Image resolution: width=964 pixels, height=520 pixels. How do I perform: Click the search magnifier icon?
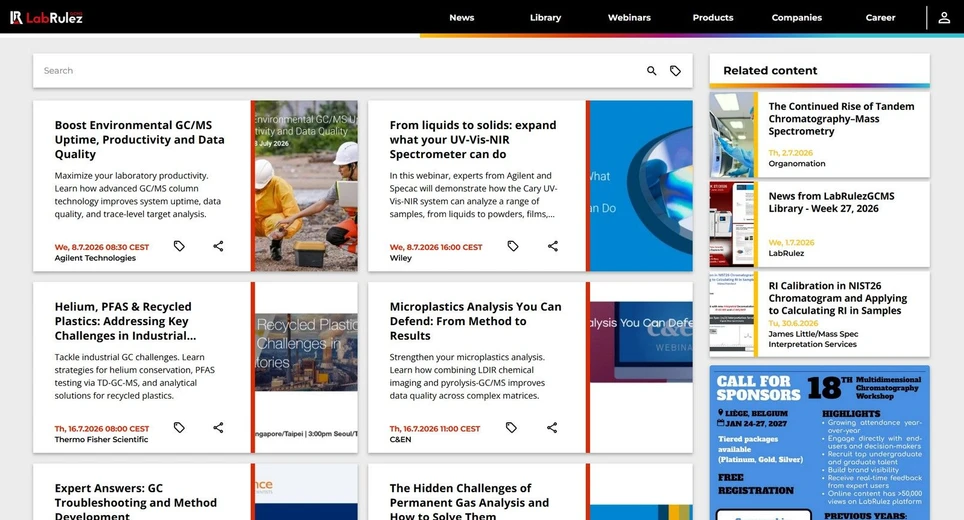pyautogui.click(x=652, y=71)
